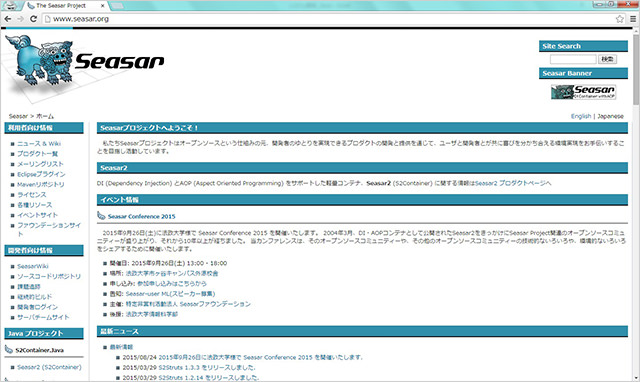Viewport: 640px width, 382px height.
Task: Open SeasarWiki in the sidebar
Action: click(x=33, y=266)
